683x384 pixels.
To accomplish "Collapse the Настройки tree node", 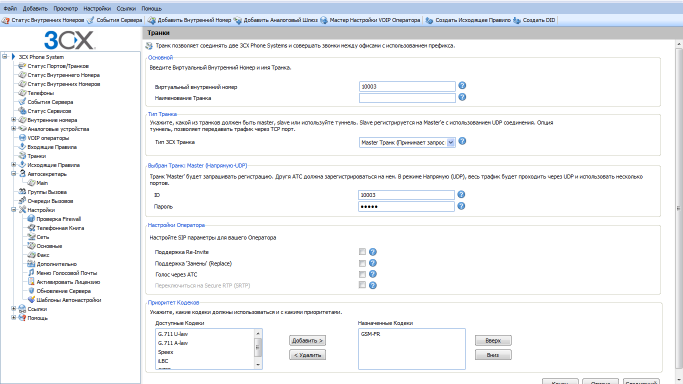I will (x=14, y=209).
